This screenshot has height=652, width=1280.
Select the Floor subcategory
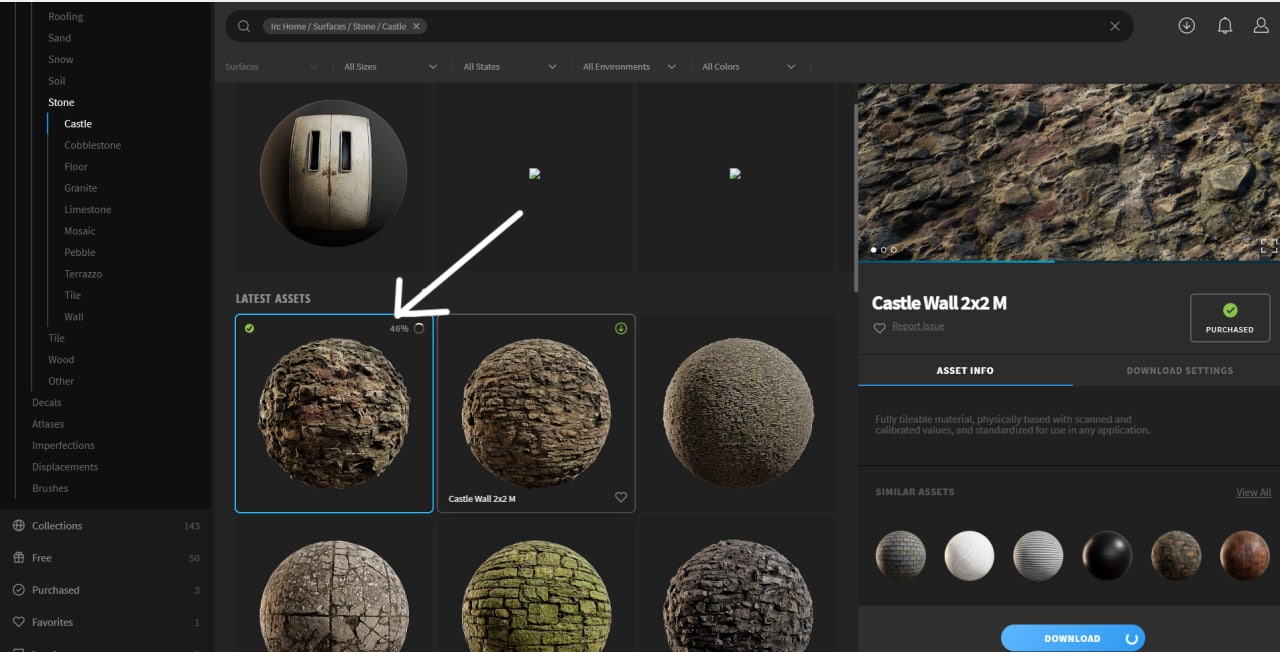click(76, 167)
